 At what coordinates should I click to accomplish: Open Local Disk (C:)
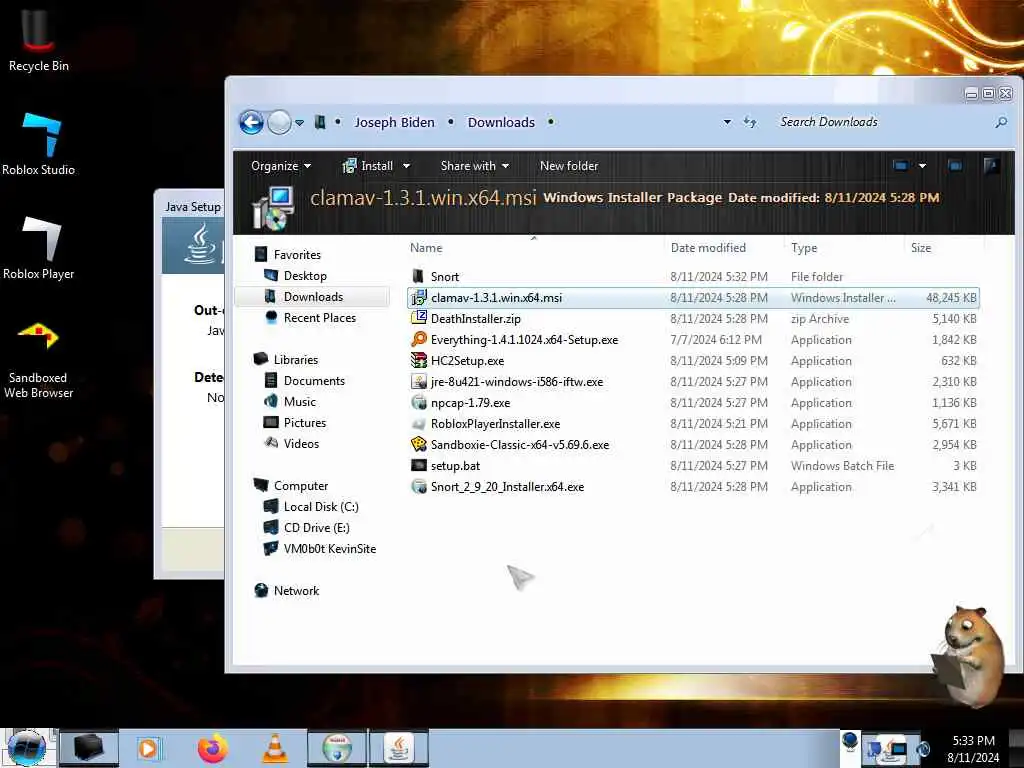(321, 507)
